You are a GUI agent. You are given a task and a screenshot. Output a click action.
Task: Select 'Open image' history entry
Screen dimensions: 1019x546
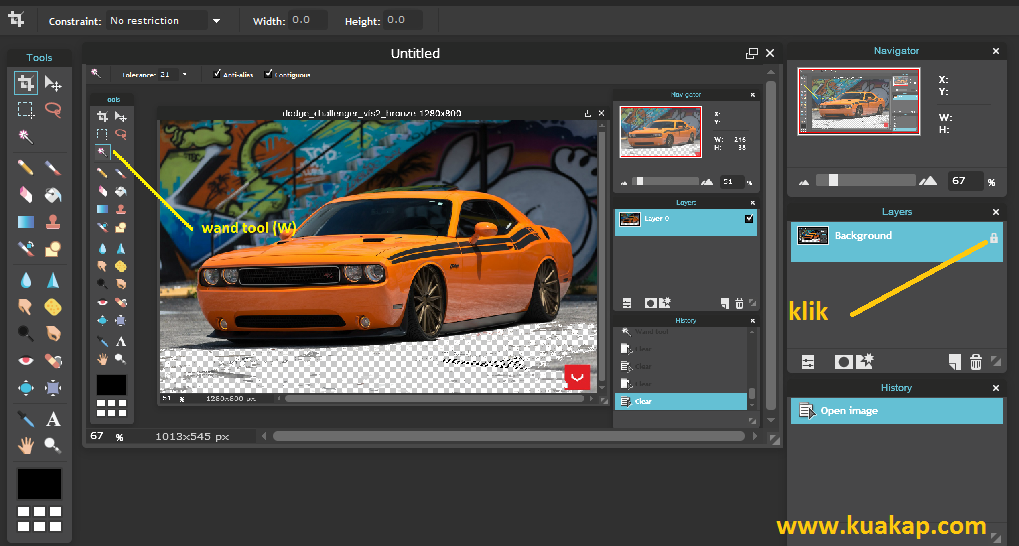(x=896, y=411)
